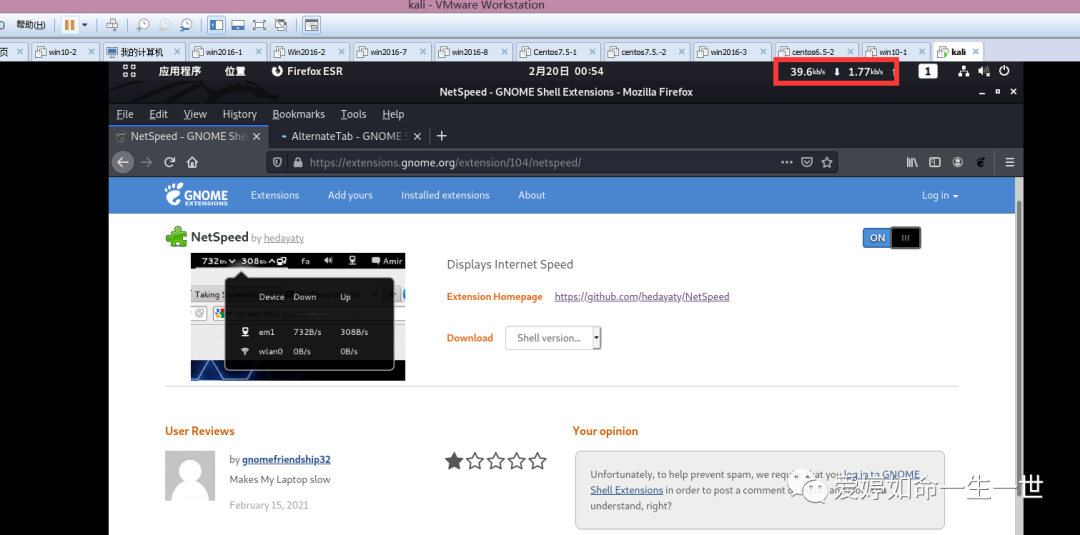The image size is (1080, 535).
Task: Open the GNOME activities grid icon
Action: coord(129,71)
